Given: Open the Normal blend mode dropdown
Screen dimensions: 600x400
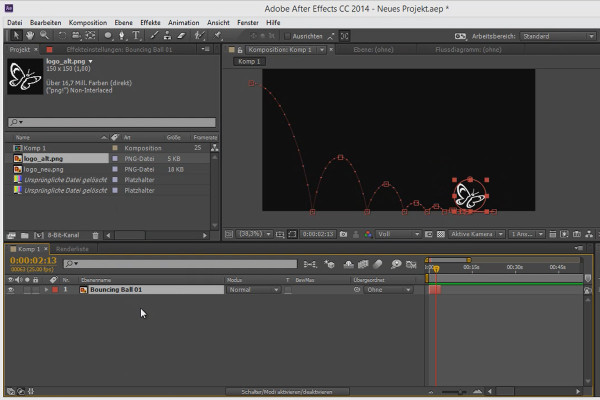Looking at the screenshot, I should point(254,290).
